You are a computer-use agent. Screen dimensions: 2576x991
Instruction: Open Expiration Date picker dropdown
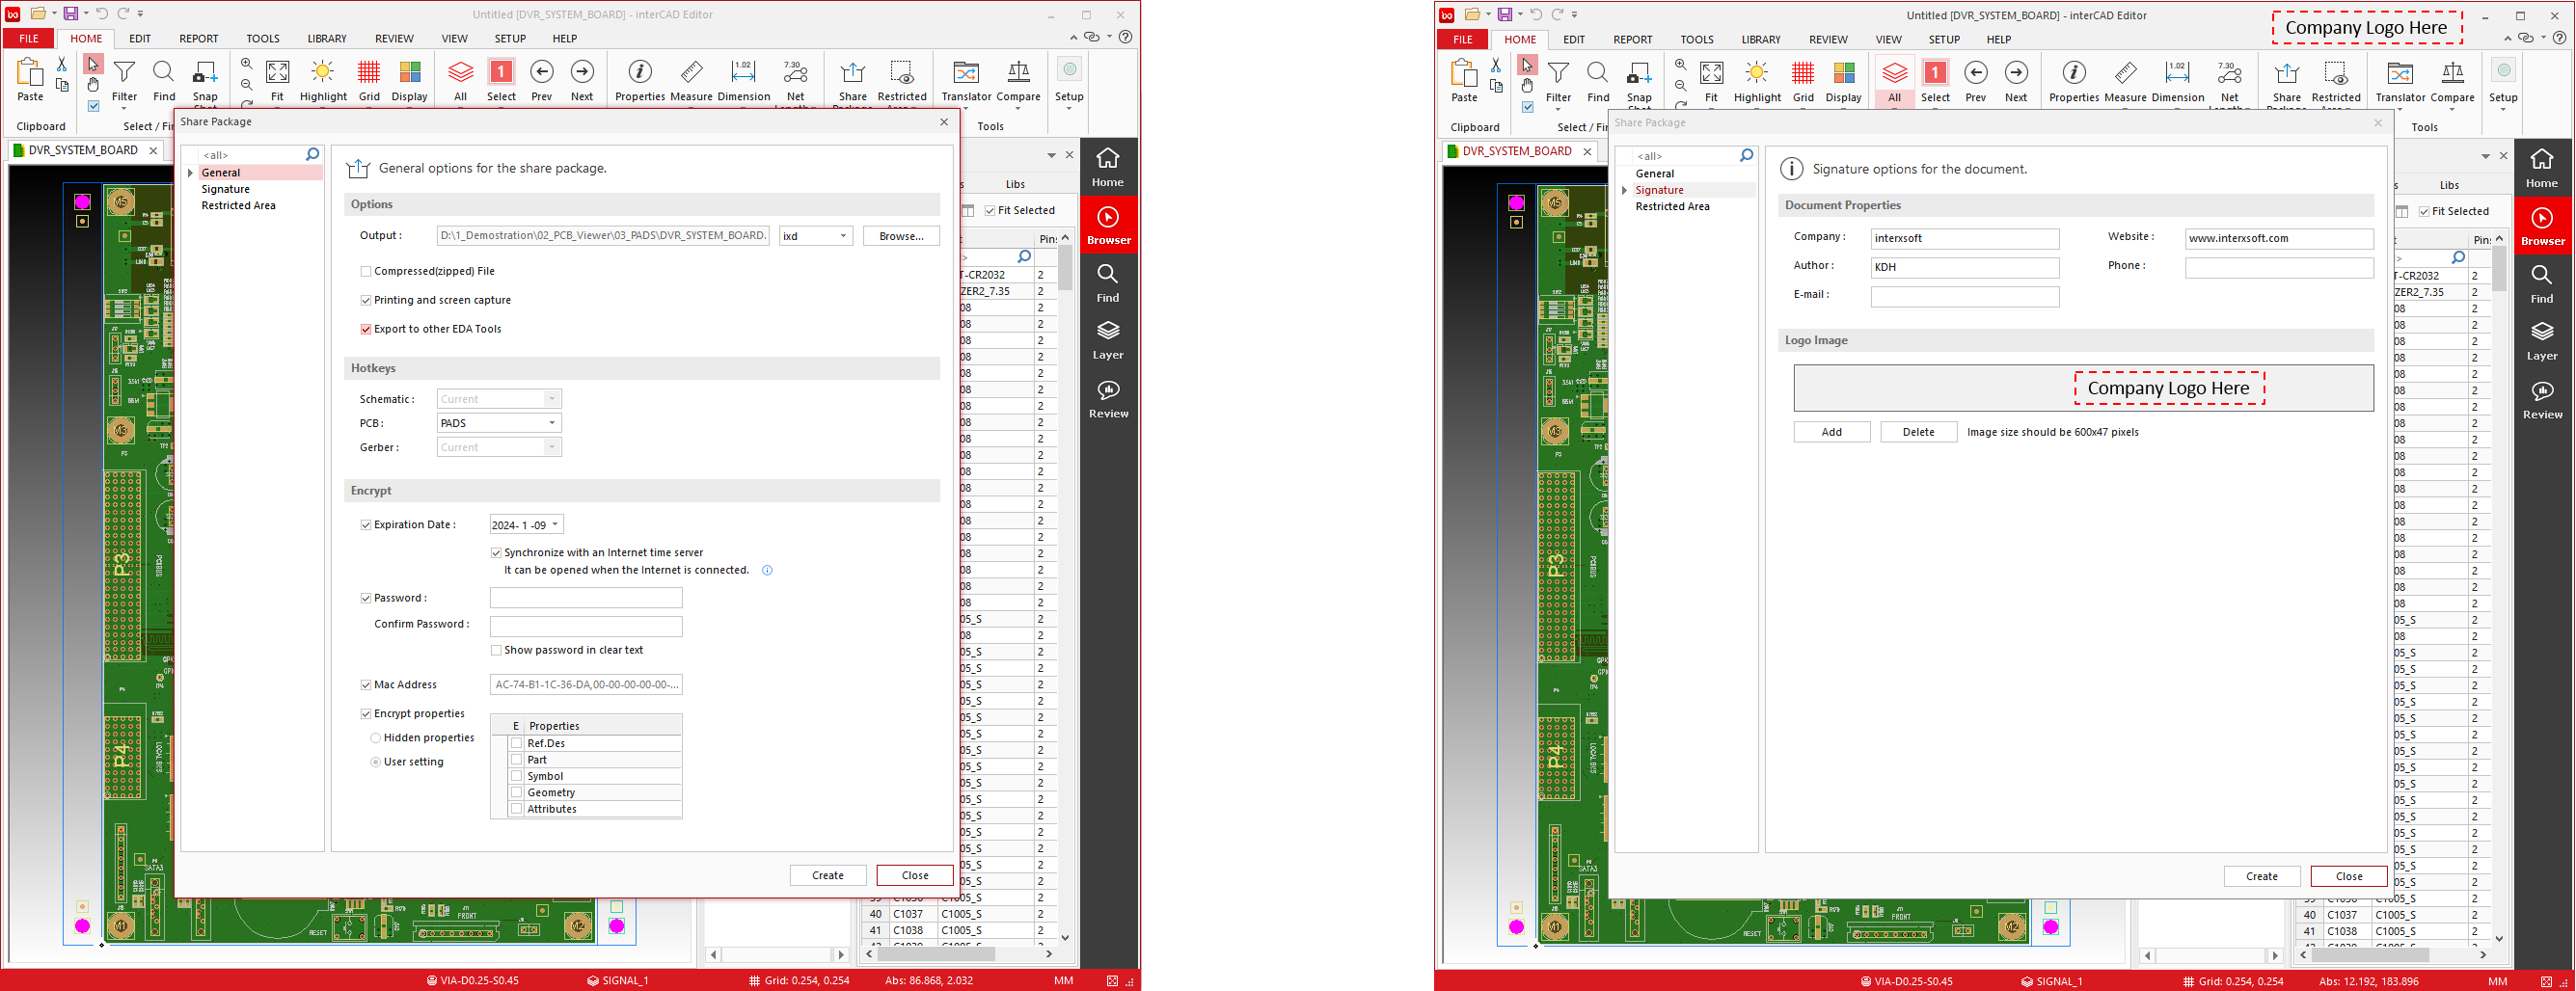[555, 525]
